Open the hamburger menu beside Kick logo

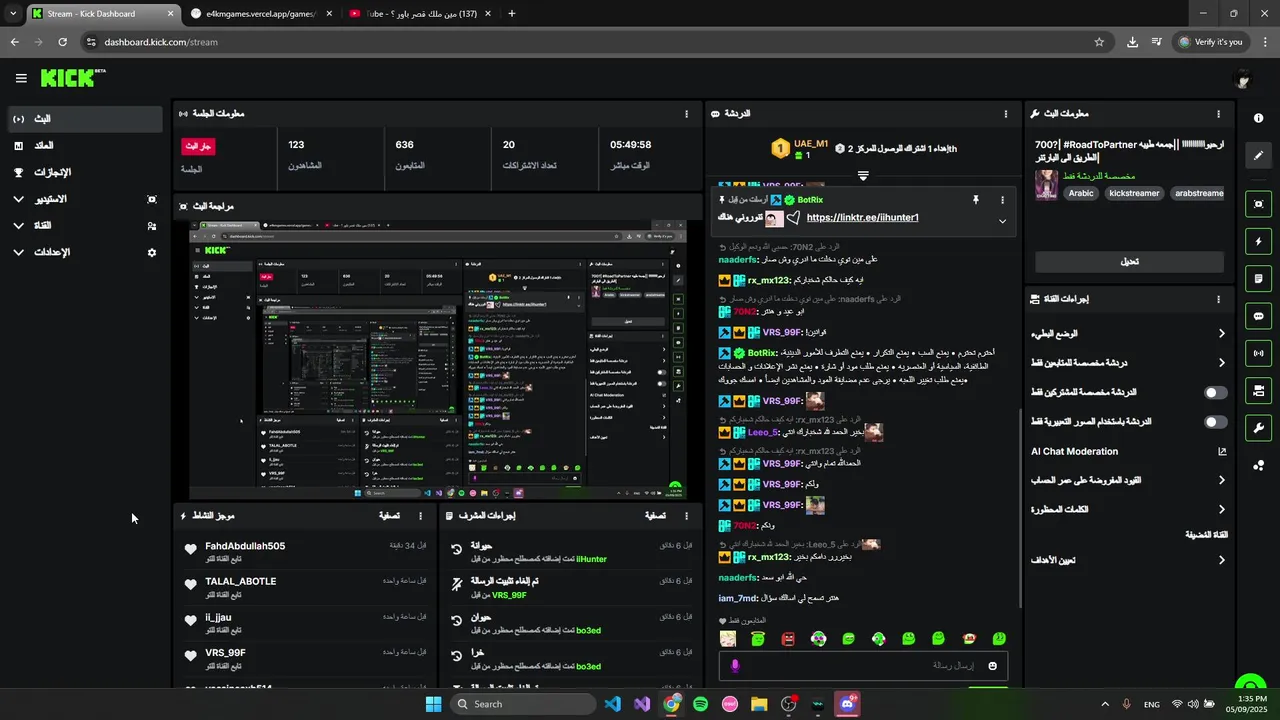pos(21,78)
